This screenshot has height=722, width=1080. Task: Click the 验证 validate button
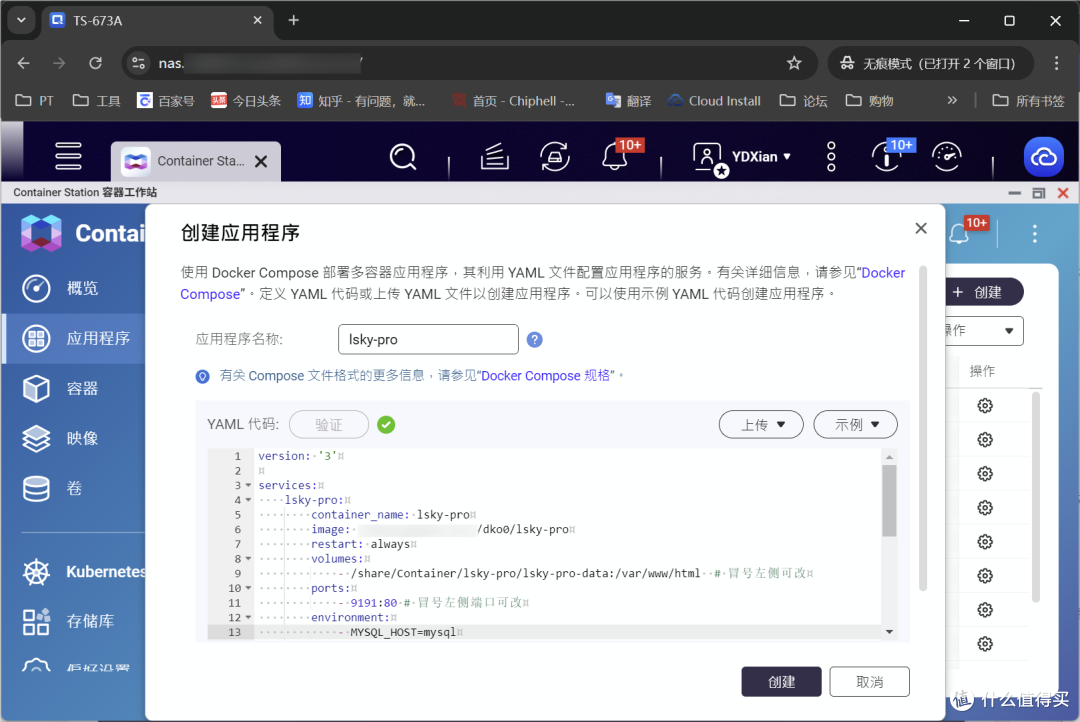[329, 424]
